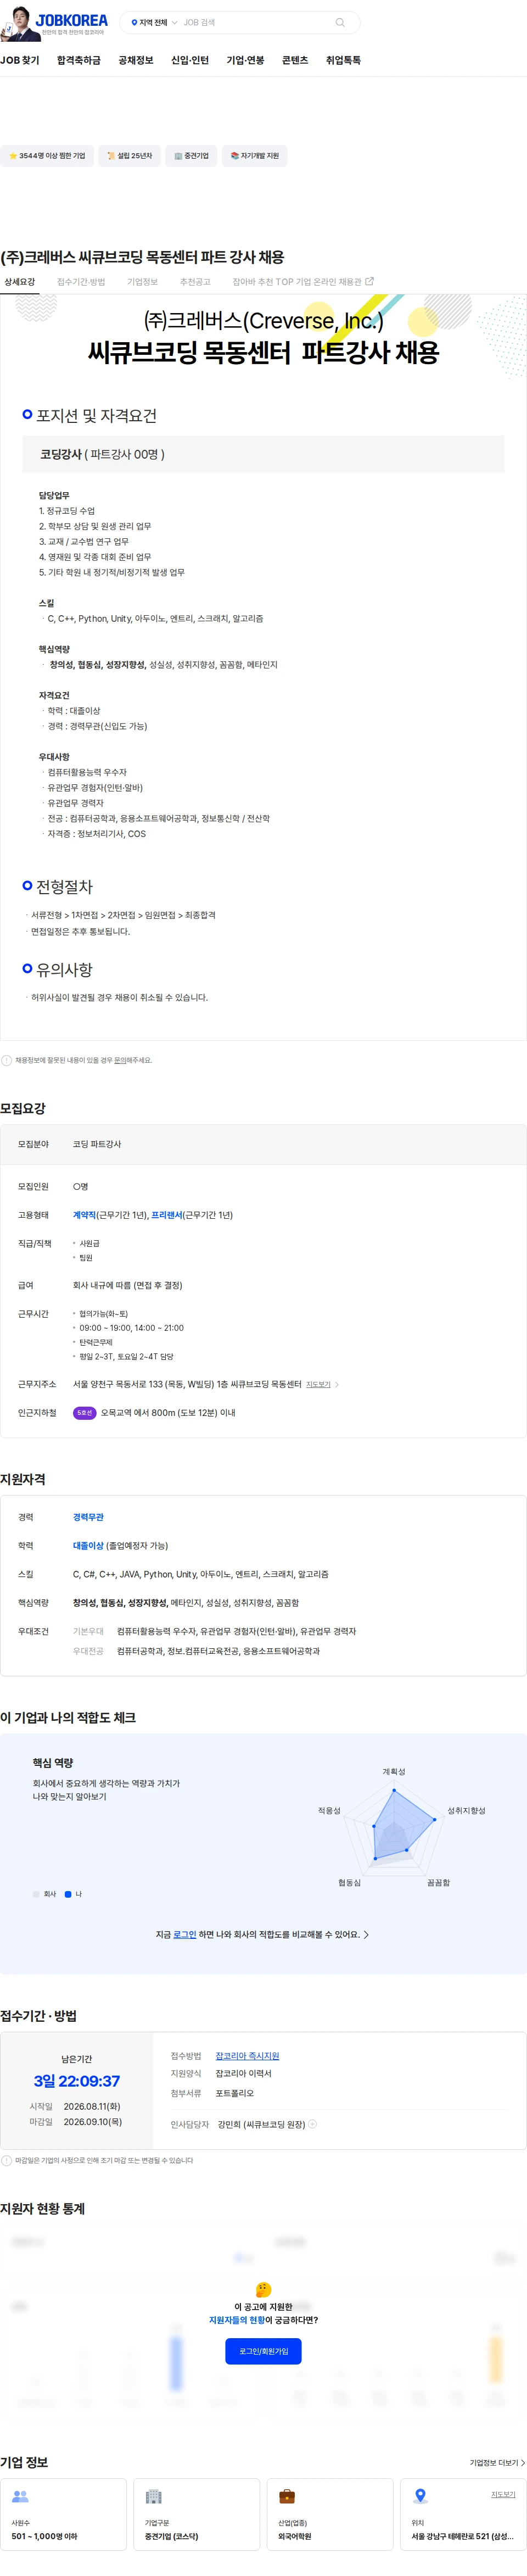The height and width of the screenshot is (2576, 527).
Task: Click the 로그인 link in 적합도 section
Action: tap(185, 1934)
